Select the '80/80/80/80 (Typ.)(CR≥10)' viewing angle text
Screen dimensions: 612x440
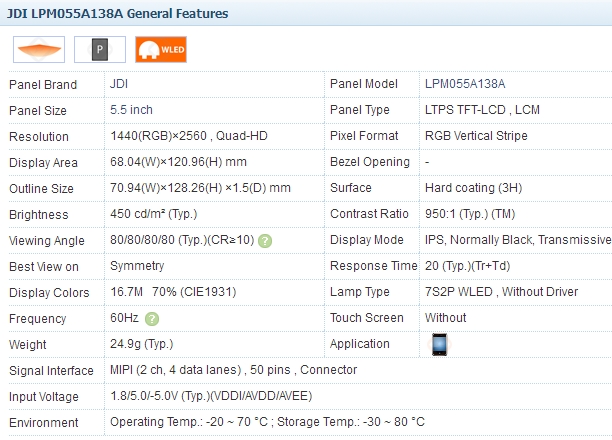pos(182,240)
